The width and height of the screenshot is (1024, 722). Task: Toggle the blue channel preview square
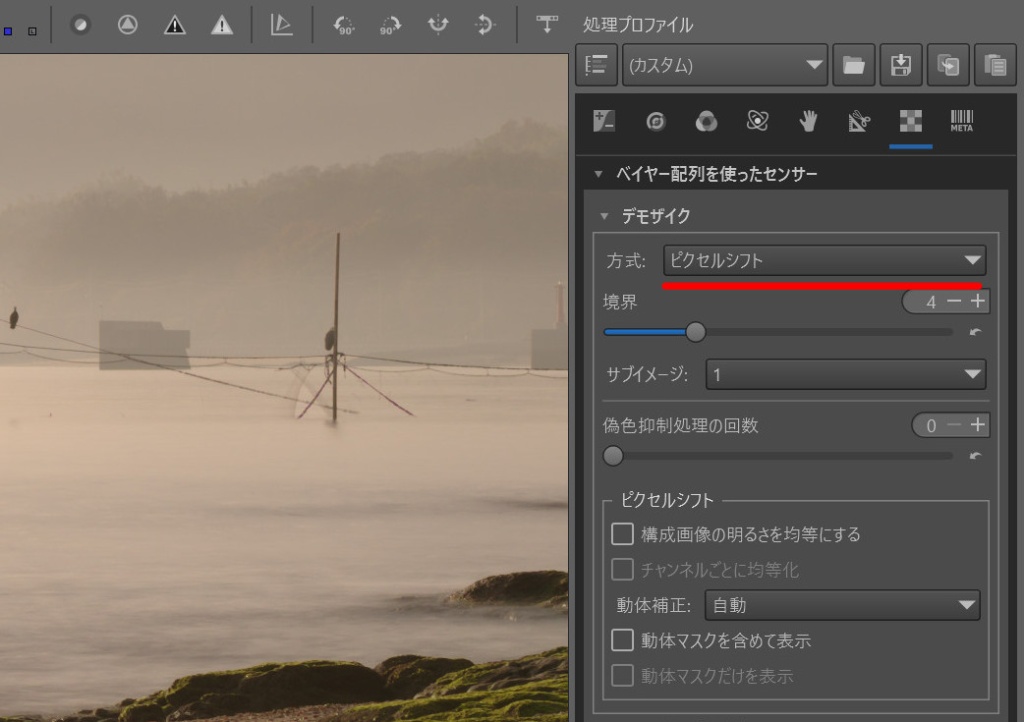pos(8,31)
